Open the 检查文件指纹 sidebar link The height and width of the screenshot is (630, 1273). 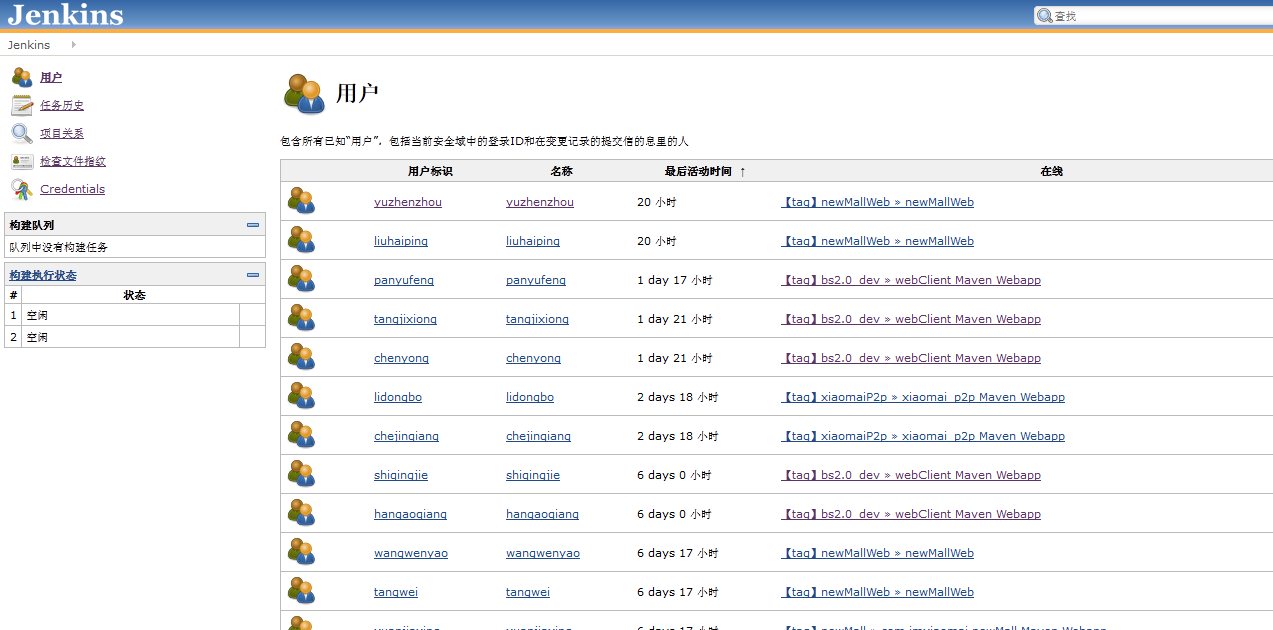point(73,161)
